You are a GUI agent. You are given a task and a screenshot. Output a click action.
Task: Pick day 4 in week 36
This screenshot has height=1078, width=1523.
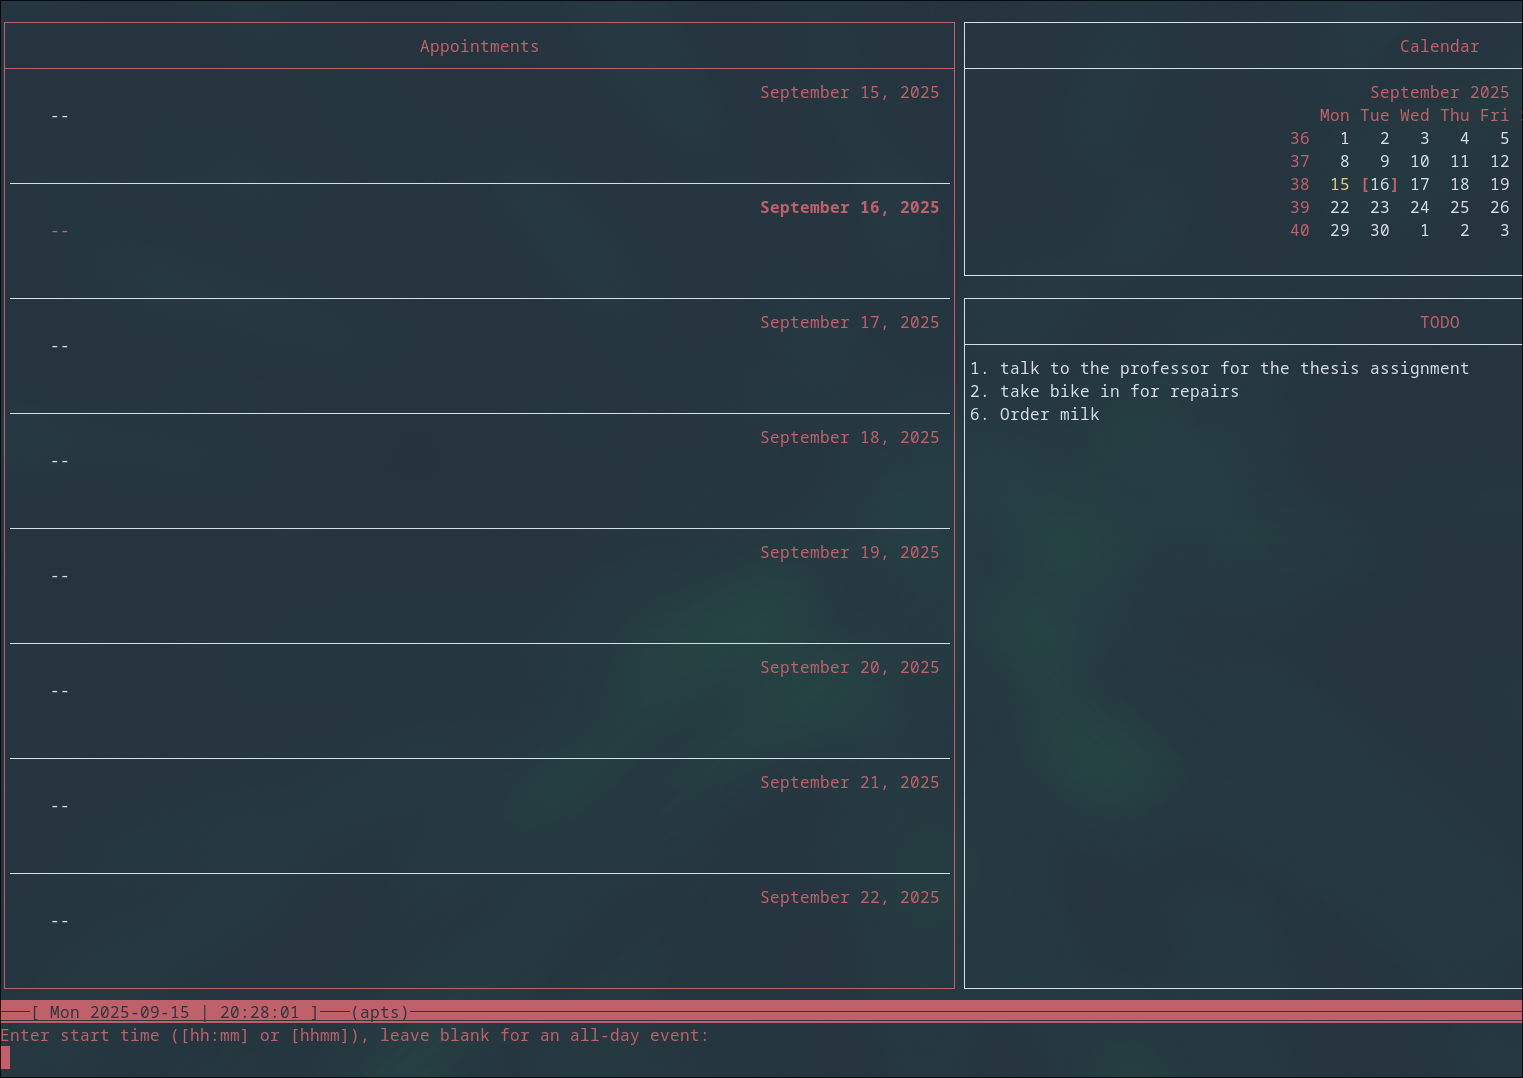click(x=1464, y=138)
